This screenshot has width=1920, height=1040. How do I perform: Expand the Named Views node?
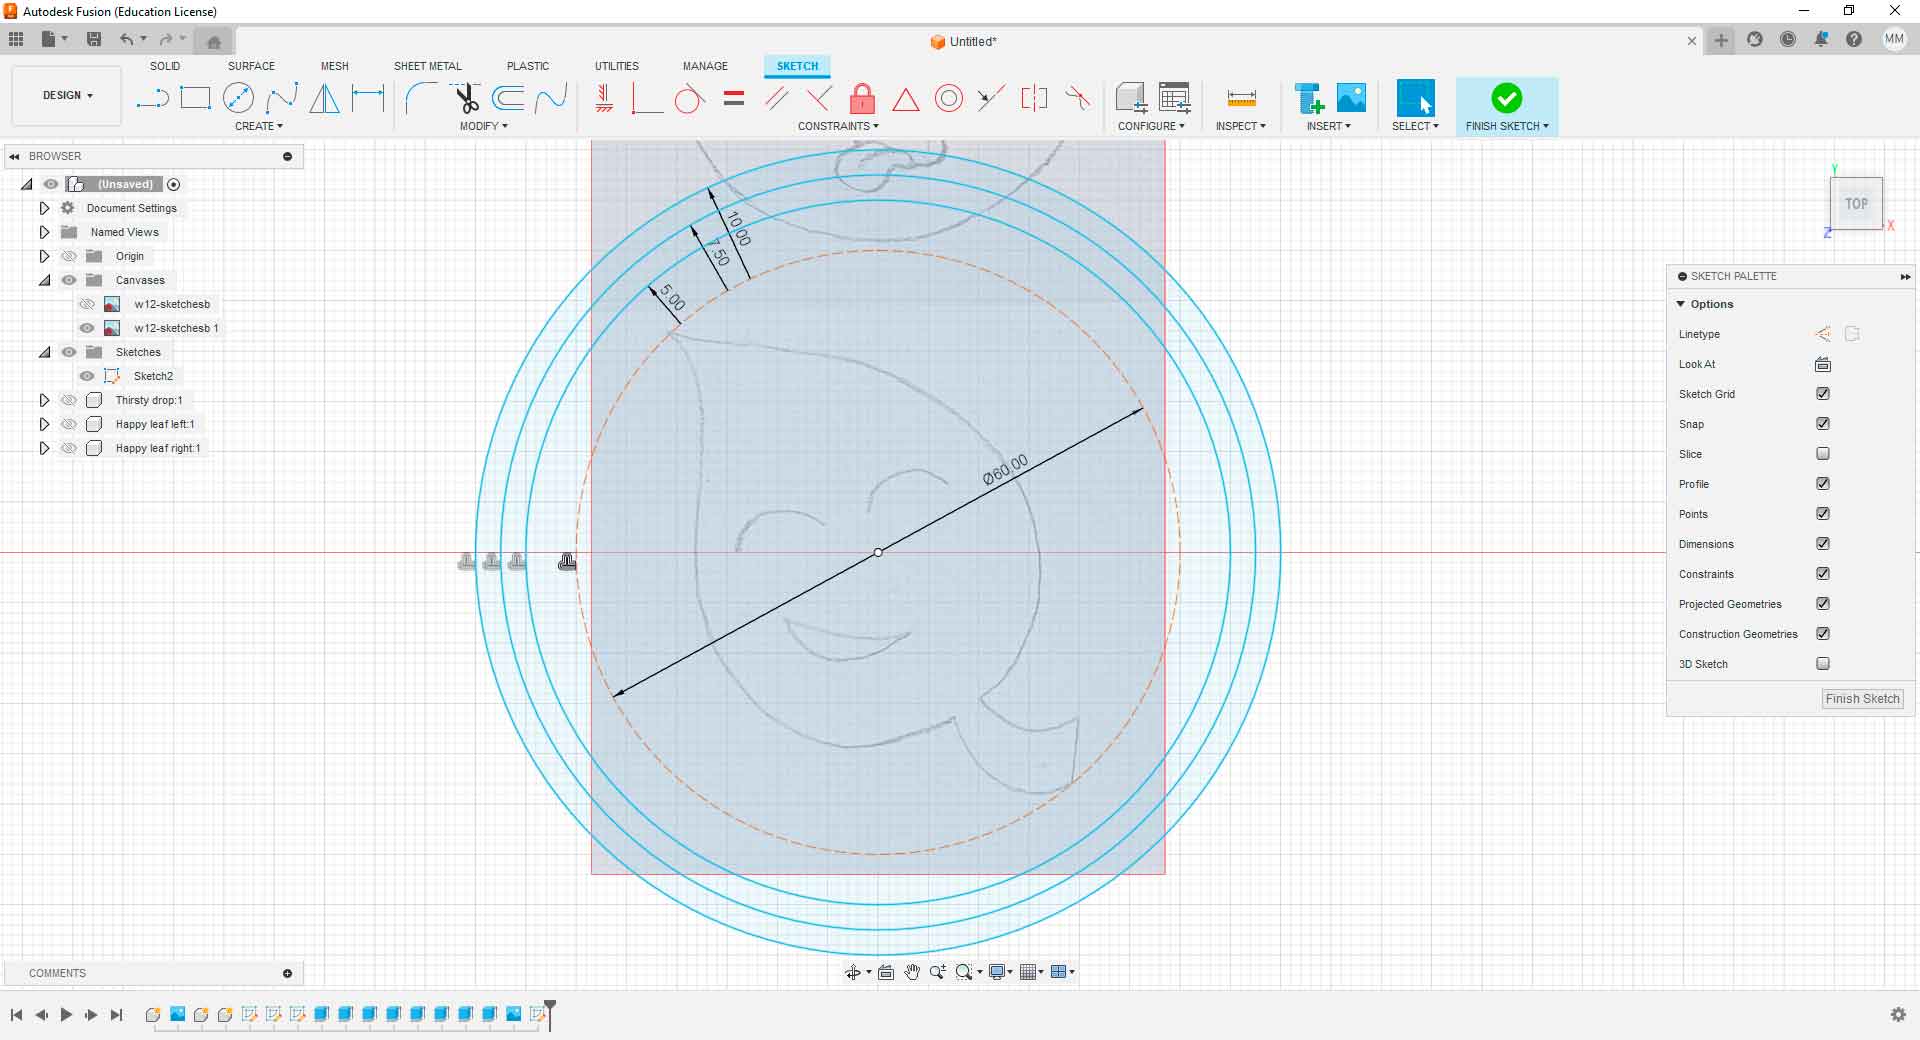[44, 232]
